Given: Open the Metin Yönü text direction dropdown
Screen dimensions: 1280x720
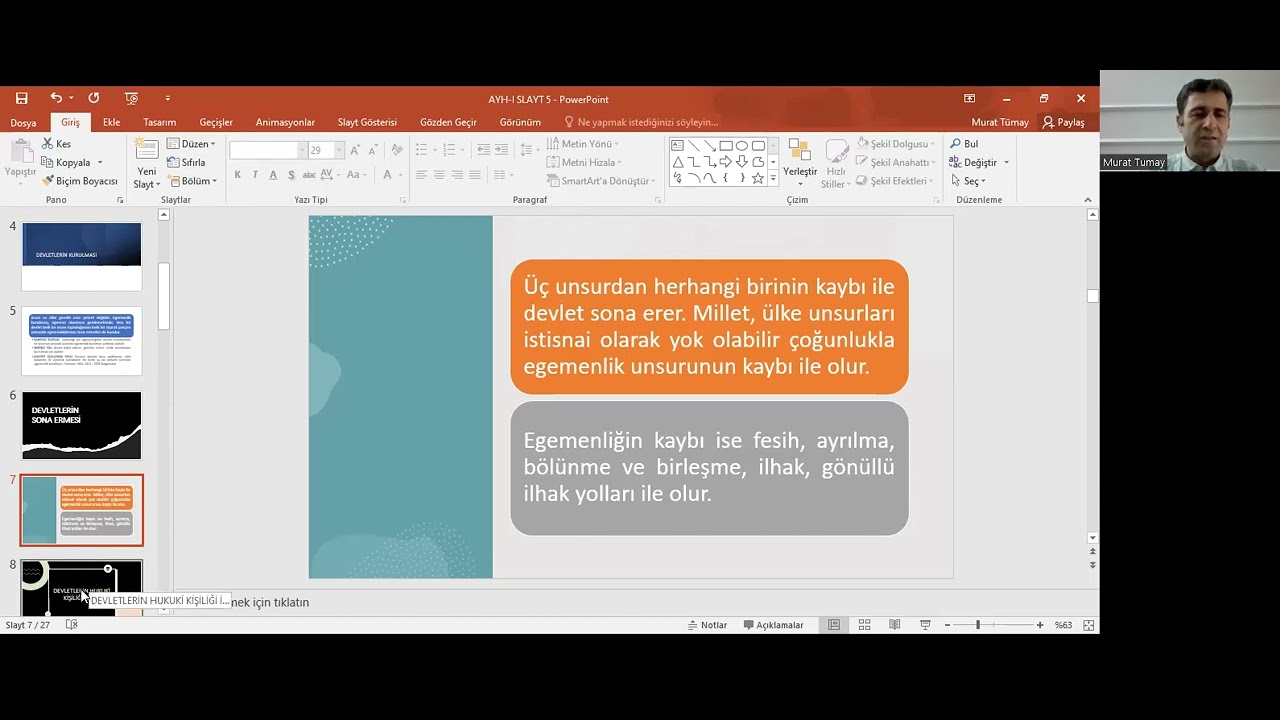Looking at the screenshot, I should [583, 144].
